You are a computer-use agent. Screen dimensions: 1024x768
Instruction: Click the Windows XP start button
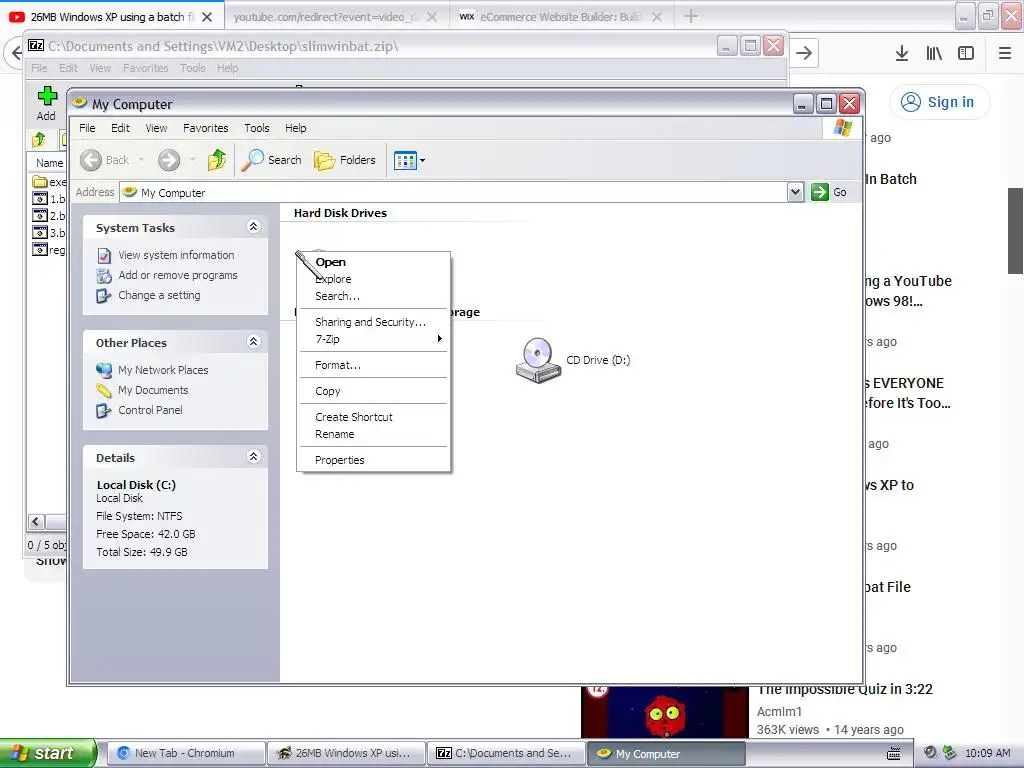click(46, 754)
